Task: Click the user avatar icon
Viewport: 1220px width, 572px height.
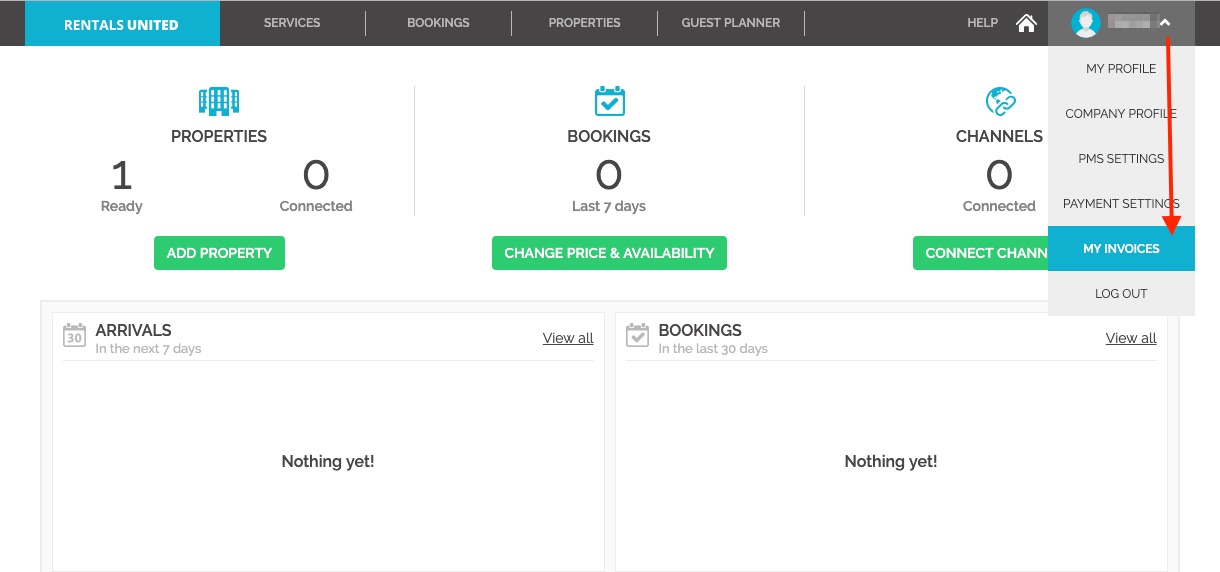Action: click(1085, 23)
